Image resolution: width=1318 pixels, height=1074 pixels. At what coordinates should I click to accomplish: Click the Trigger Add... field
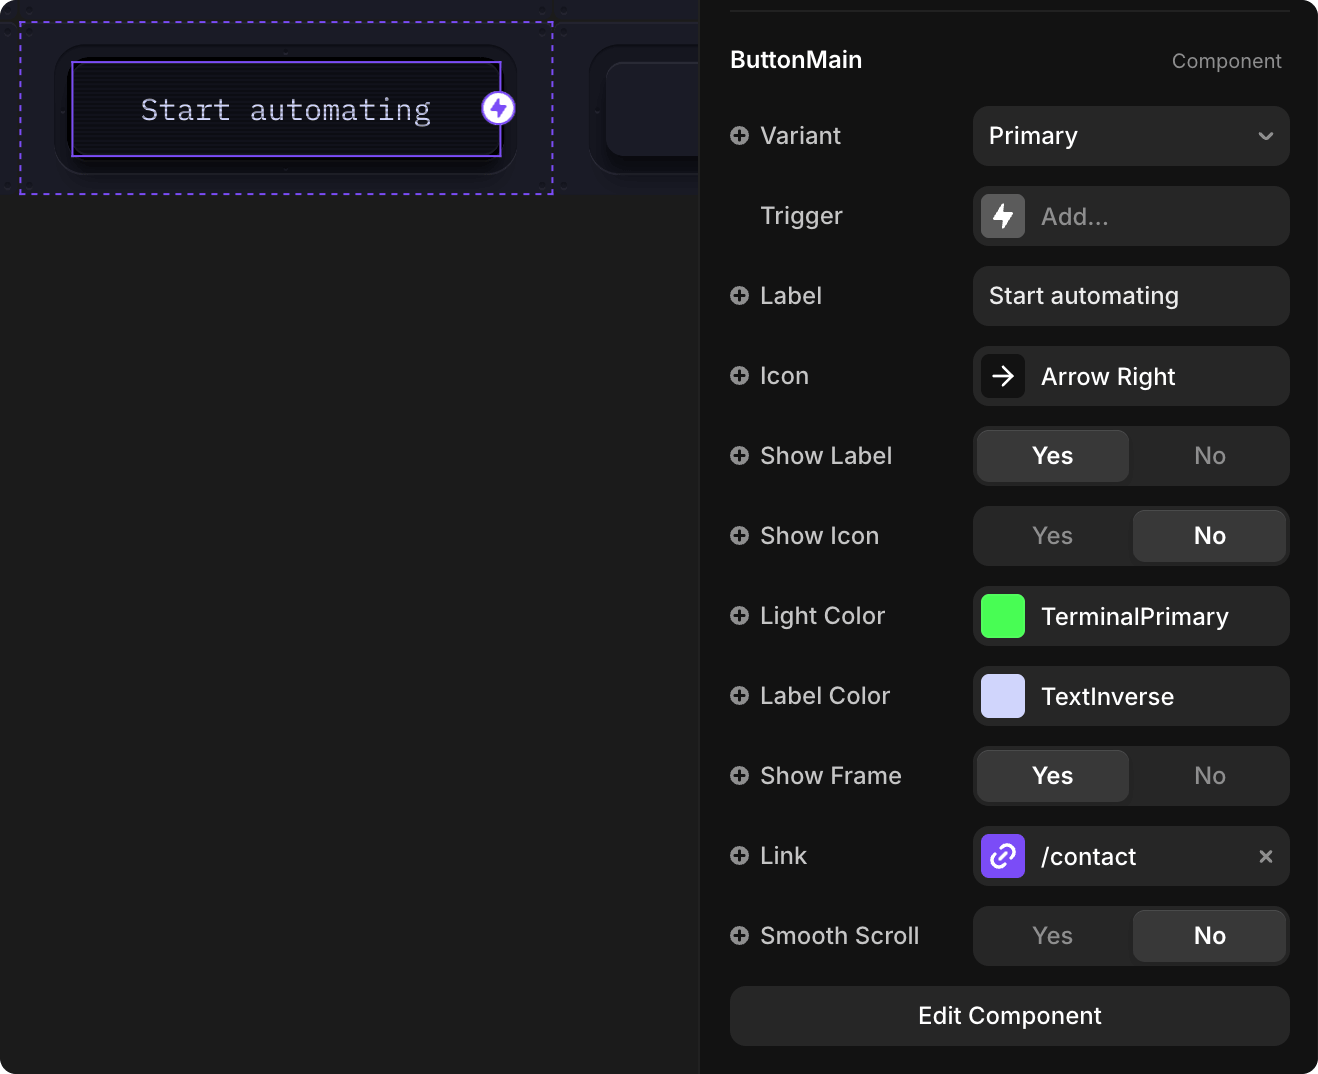(x=1131, y=216)
